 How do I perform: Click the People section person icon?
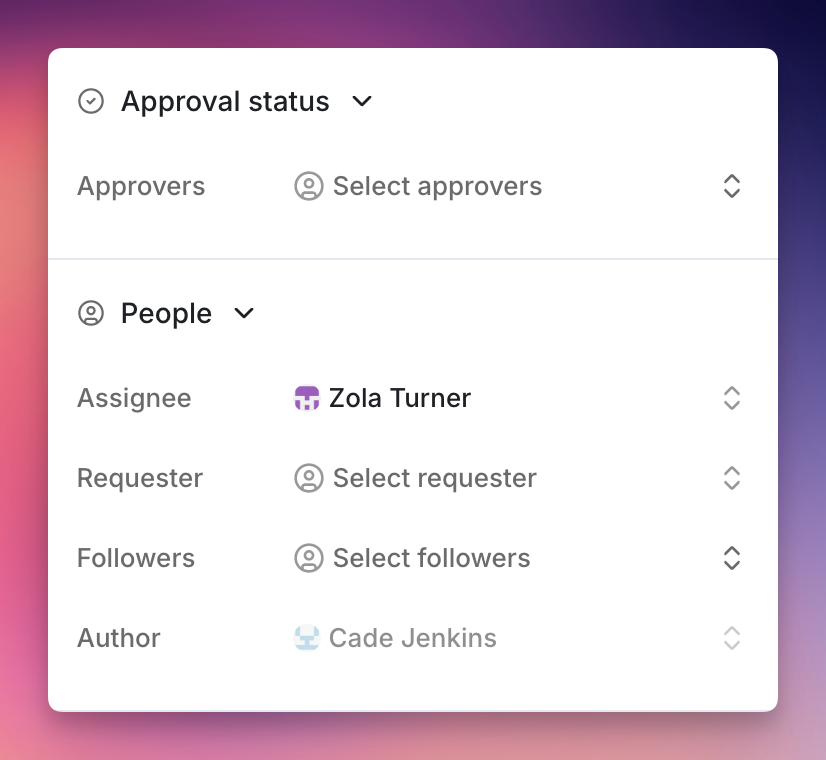91,313
